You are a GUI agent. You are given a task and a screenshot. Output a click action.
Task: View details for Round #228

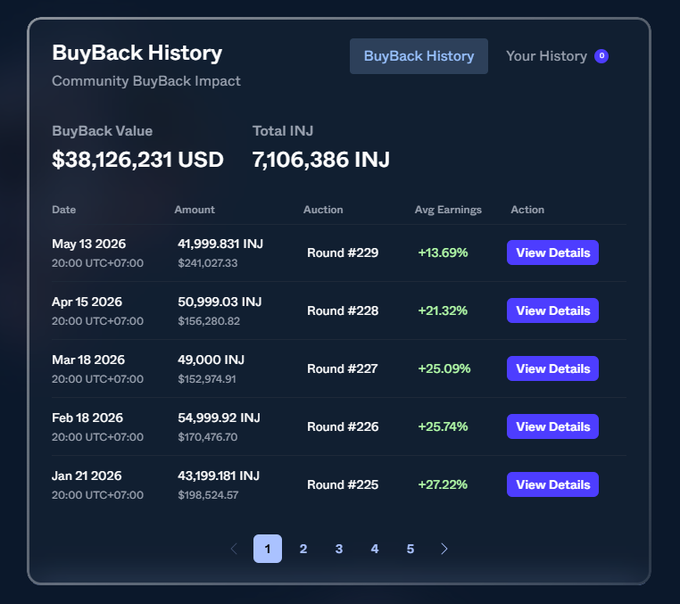tap(552, 310)
